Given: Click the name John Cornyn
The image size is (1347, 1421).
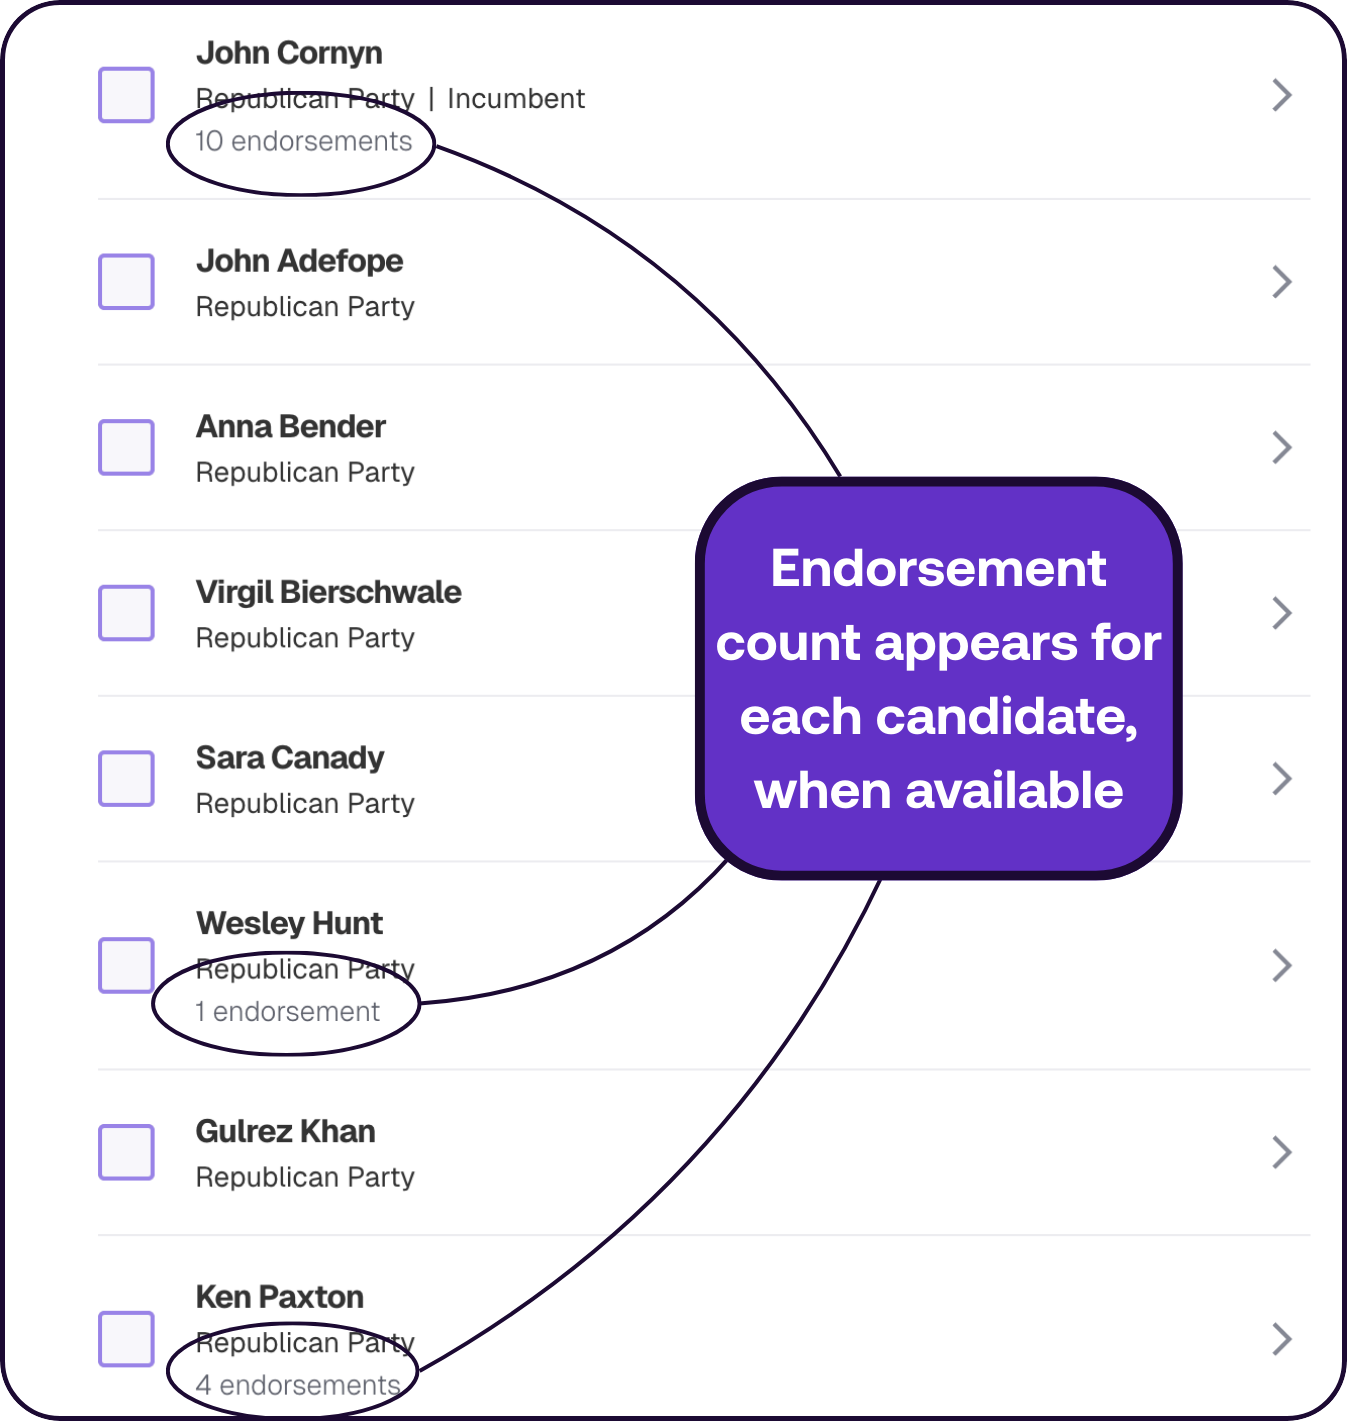Looking at the screenshot, I should 289,52.
